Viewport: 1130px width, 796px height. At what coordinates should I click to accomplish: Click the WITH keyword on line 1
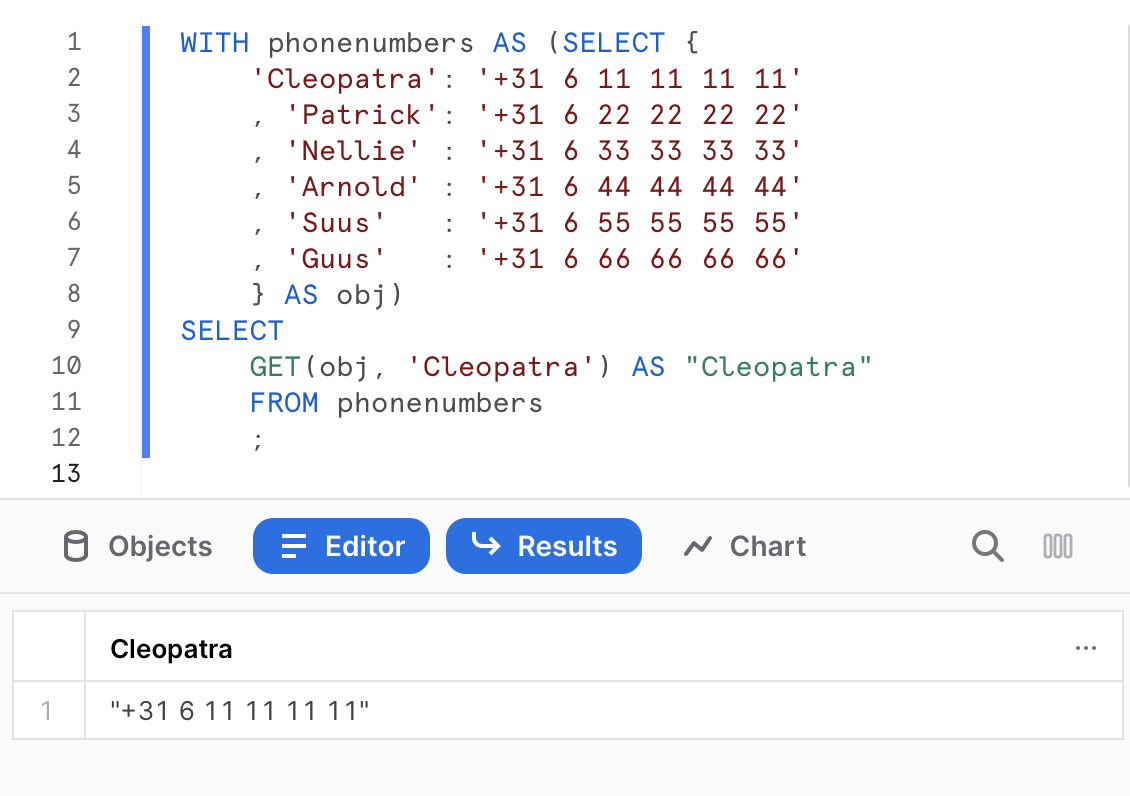tap(215, 42)
